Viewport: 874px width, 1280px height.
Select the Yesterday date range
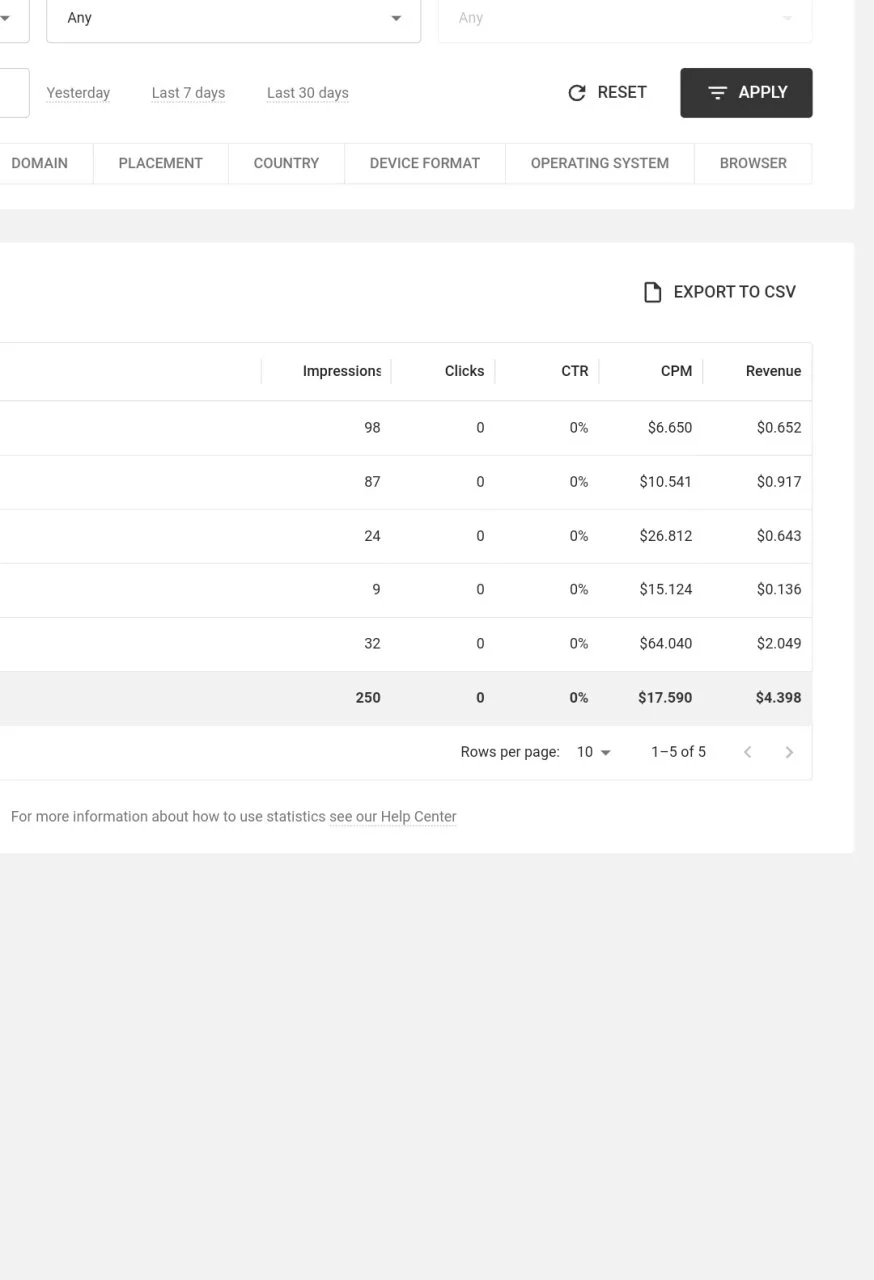click(78, 93)
